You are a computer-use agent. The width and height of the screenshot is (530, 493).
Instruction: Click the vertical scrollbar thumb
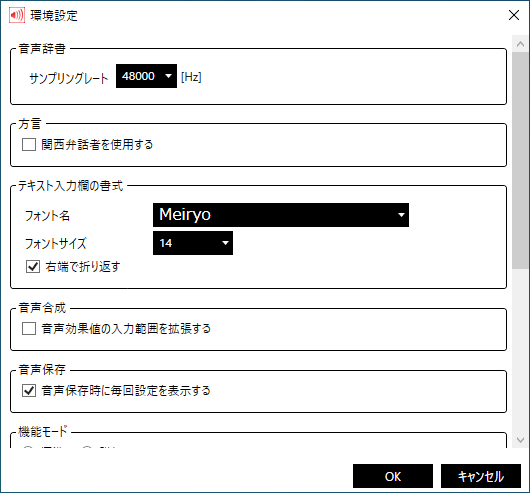521,161
